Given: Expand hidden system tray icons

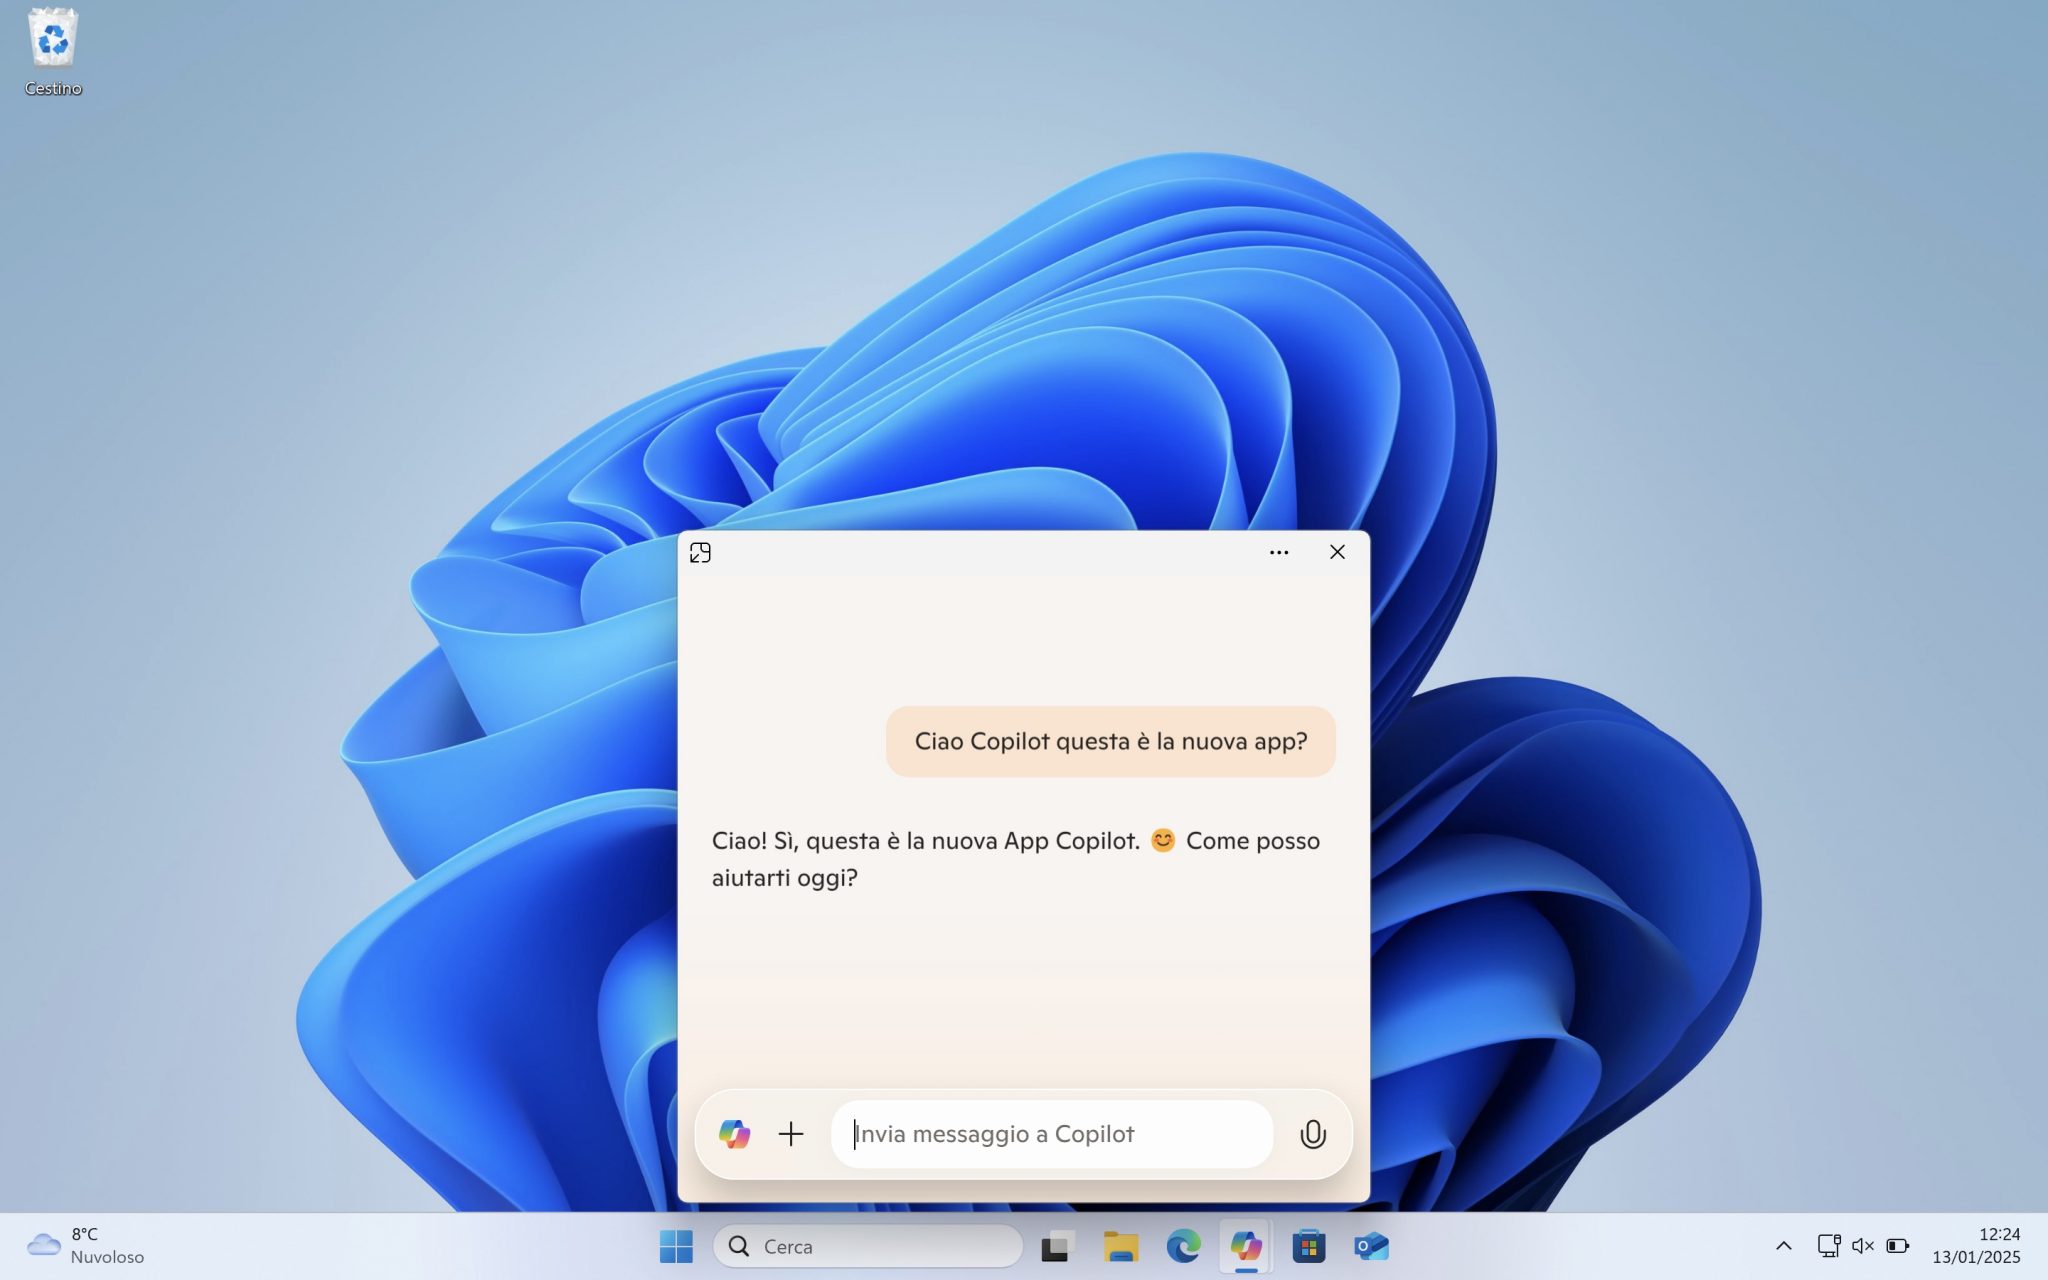Looking at the screenshot, I should click(1783, 1246).
